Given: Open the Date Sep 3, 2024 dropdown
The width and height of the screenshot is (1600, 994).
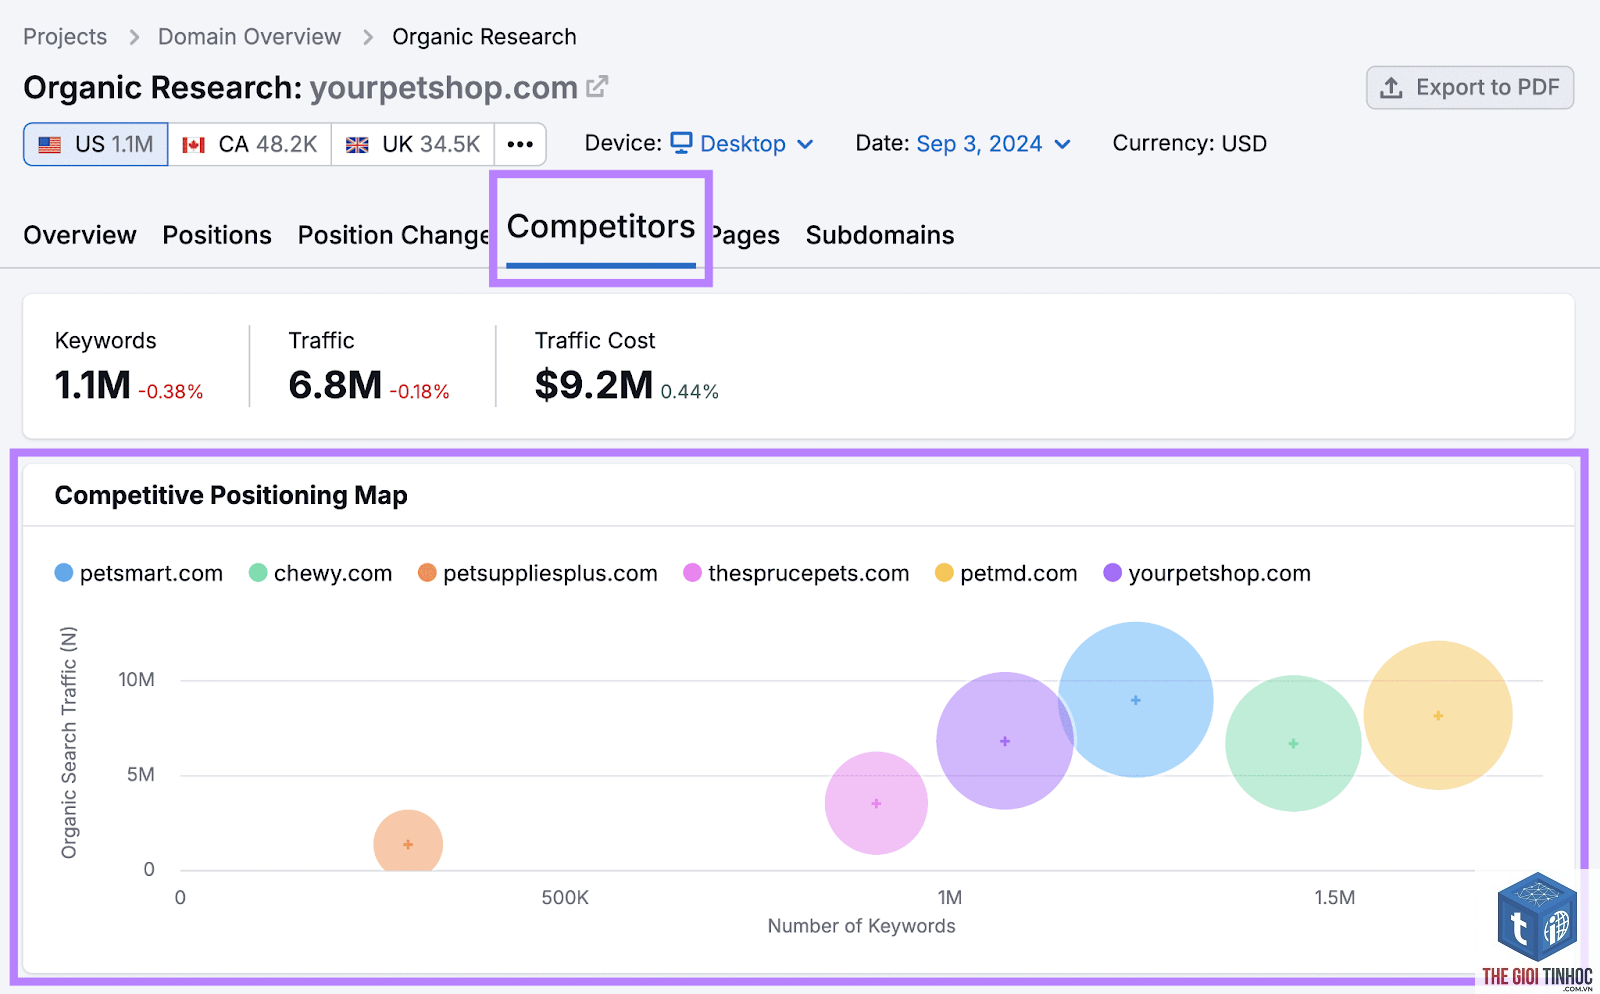Looking at the screenshot, I should point(993,144).
